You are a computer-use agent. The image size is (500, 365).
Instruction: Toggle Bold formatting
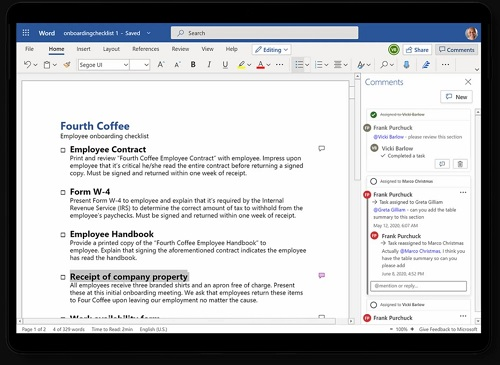coord(193,65)
